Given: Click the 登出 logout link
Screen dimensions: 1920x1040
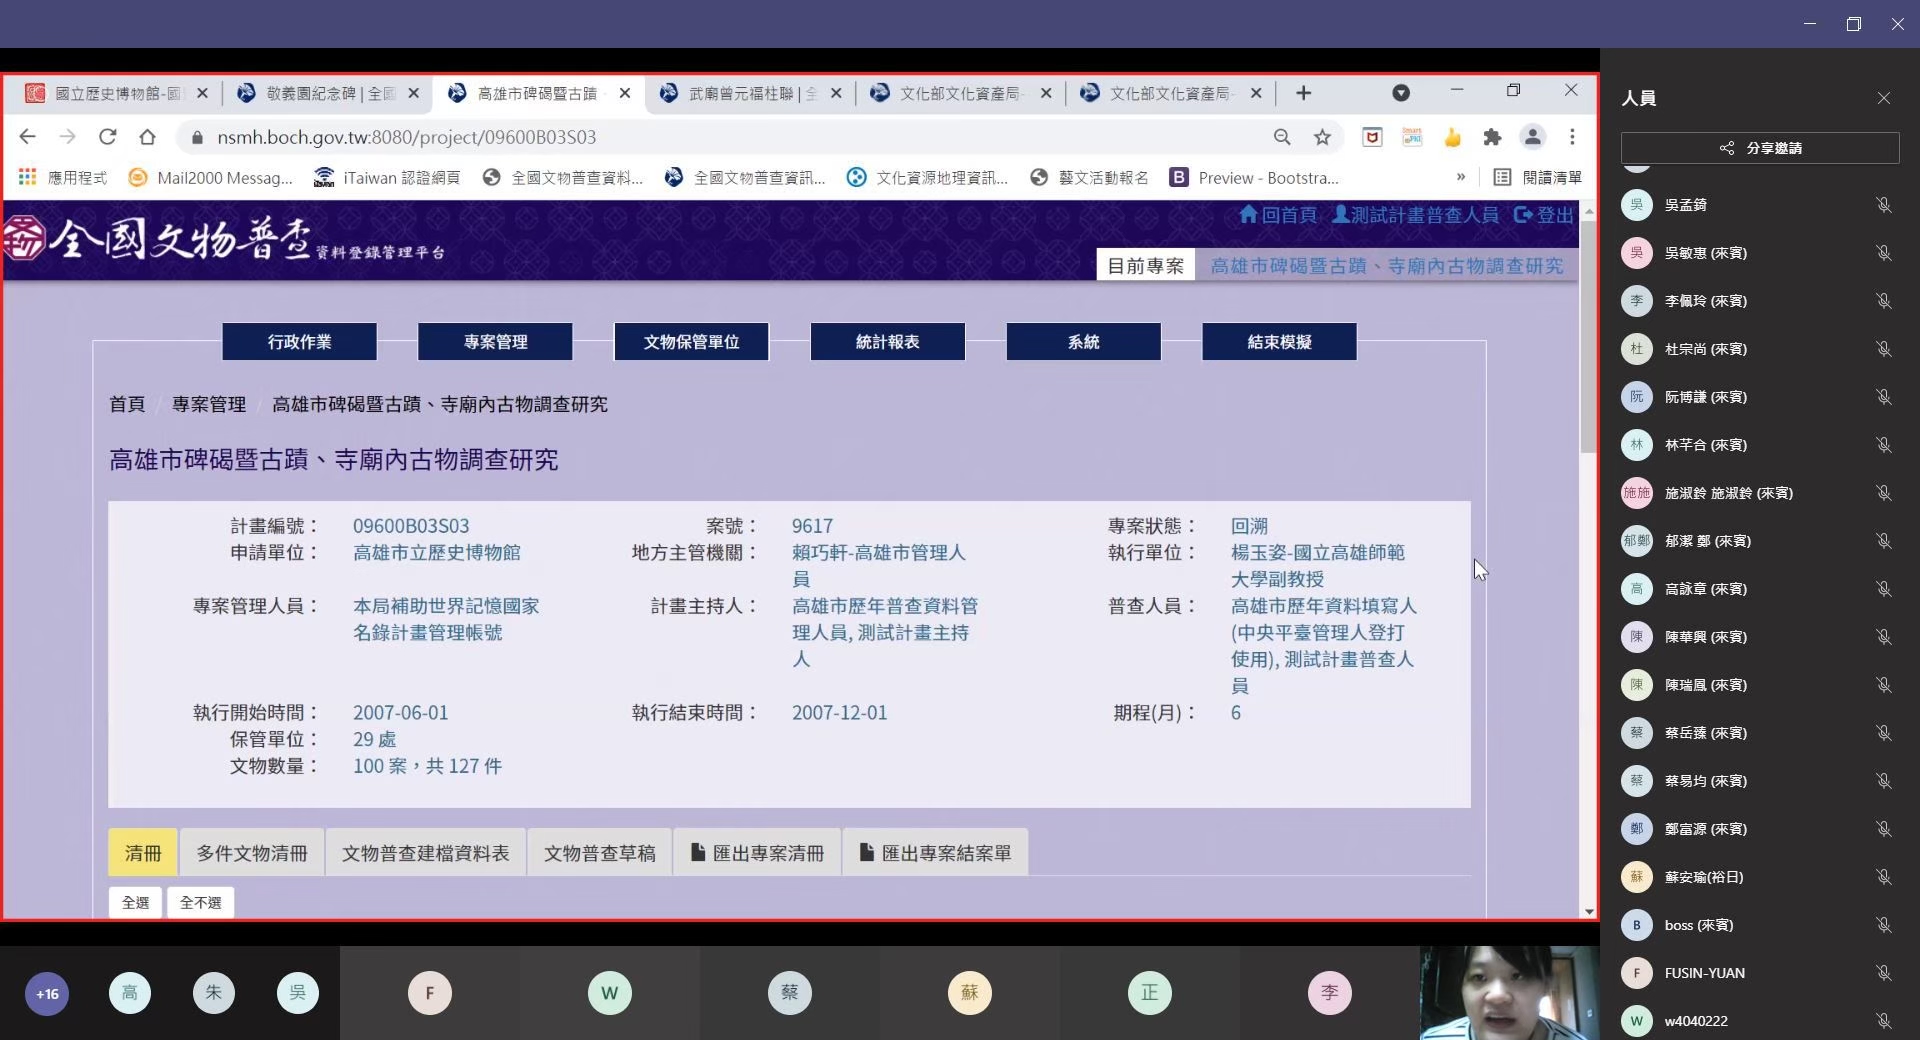Looking at the screenshot, I should (1544, 215).
